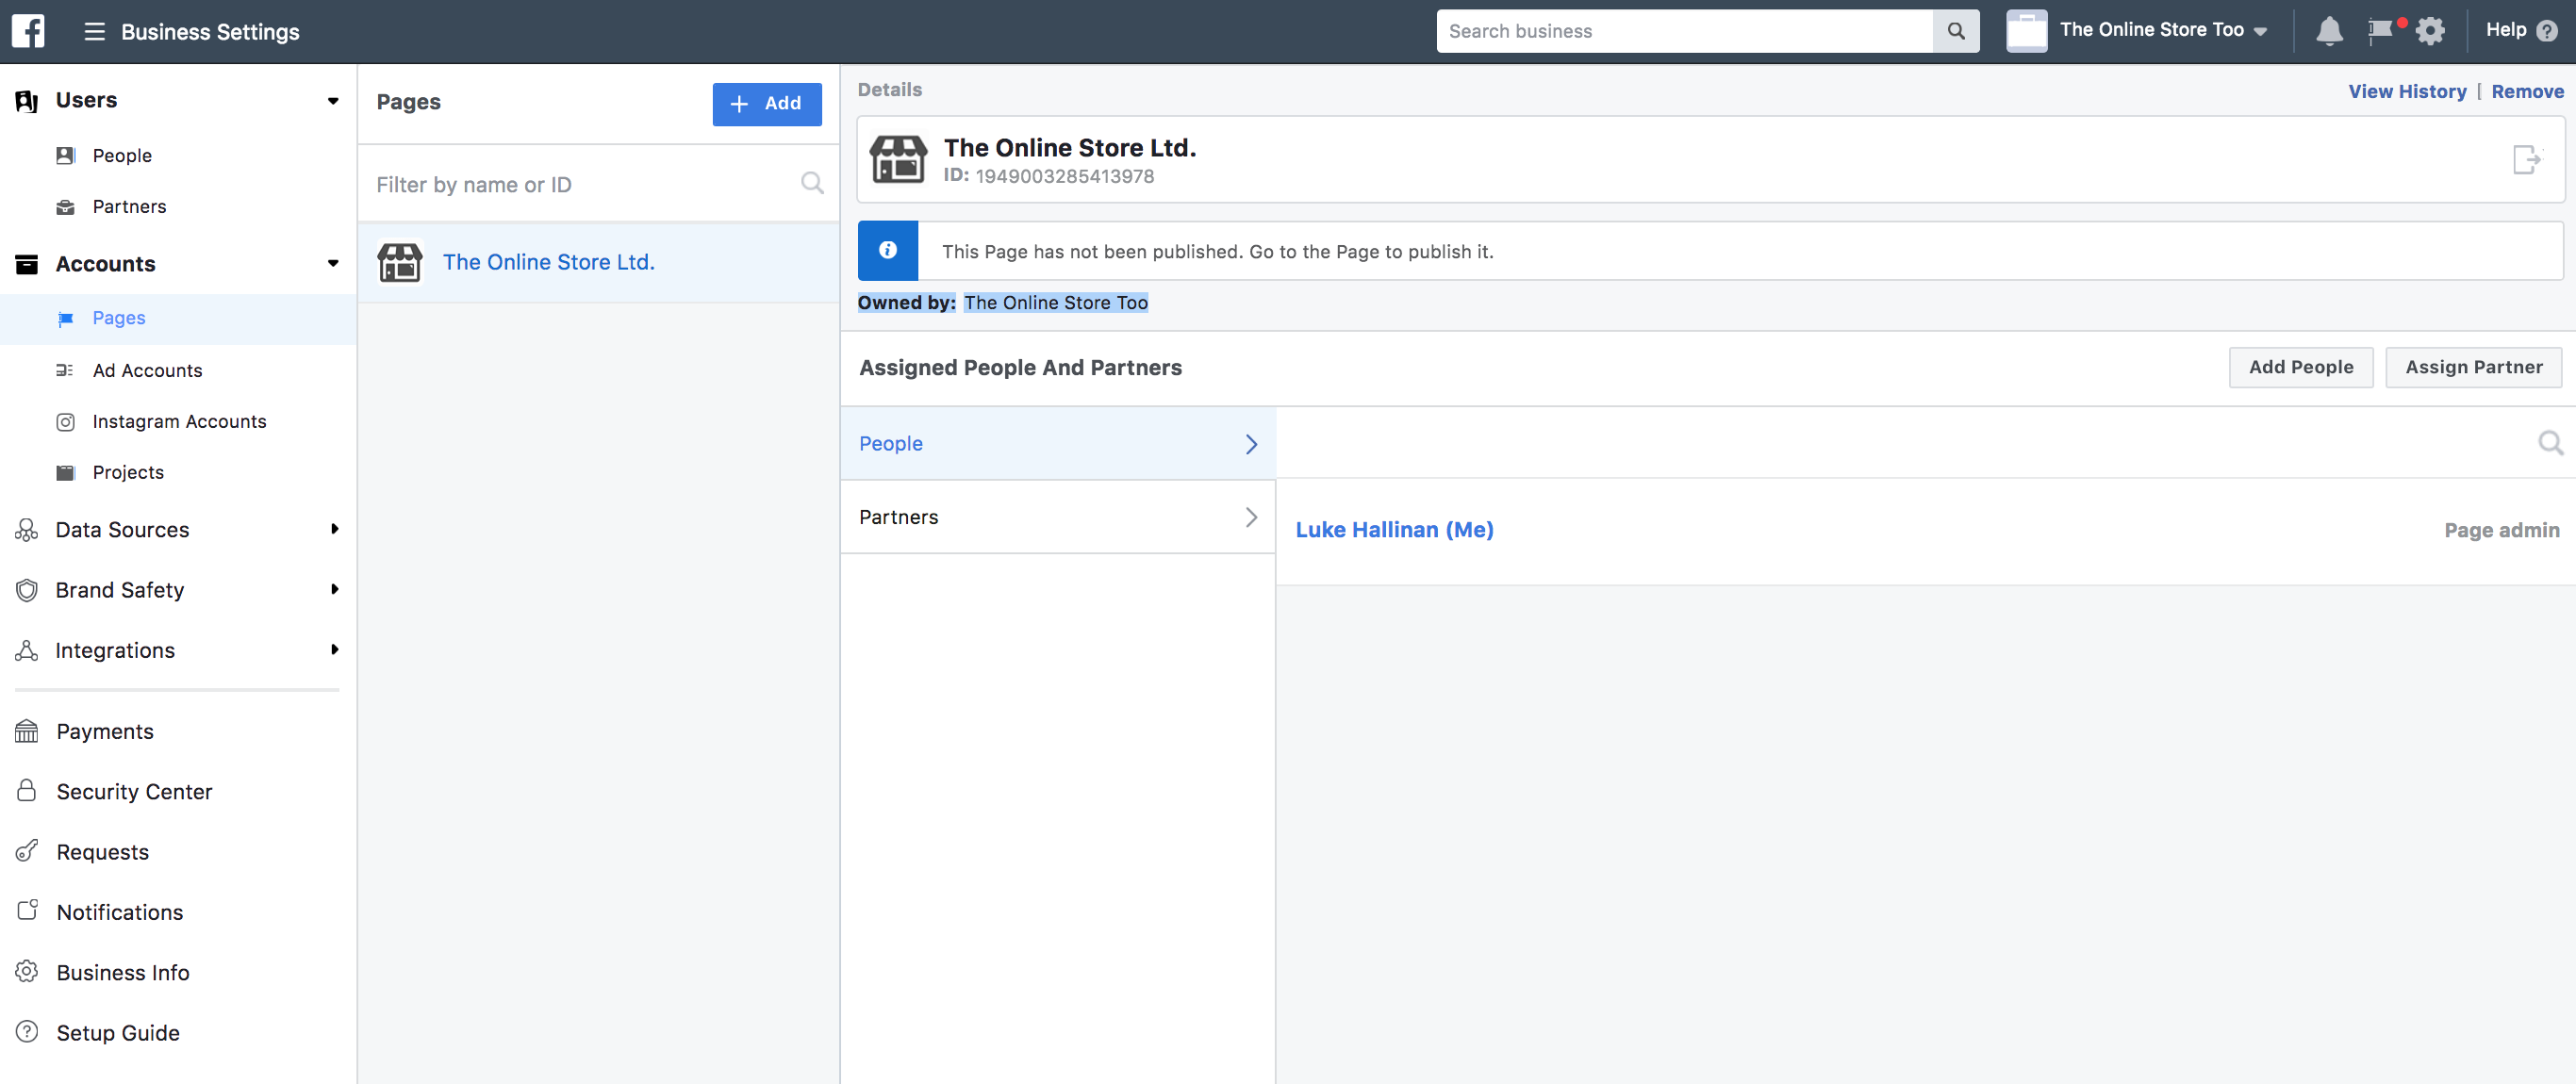This screenshot has height=1084, width=2576.
Task: Collapse the Users section arrow
Action: (333, 100)
